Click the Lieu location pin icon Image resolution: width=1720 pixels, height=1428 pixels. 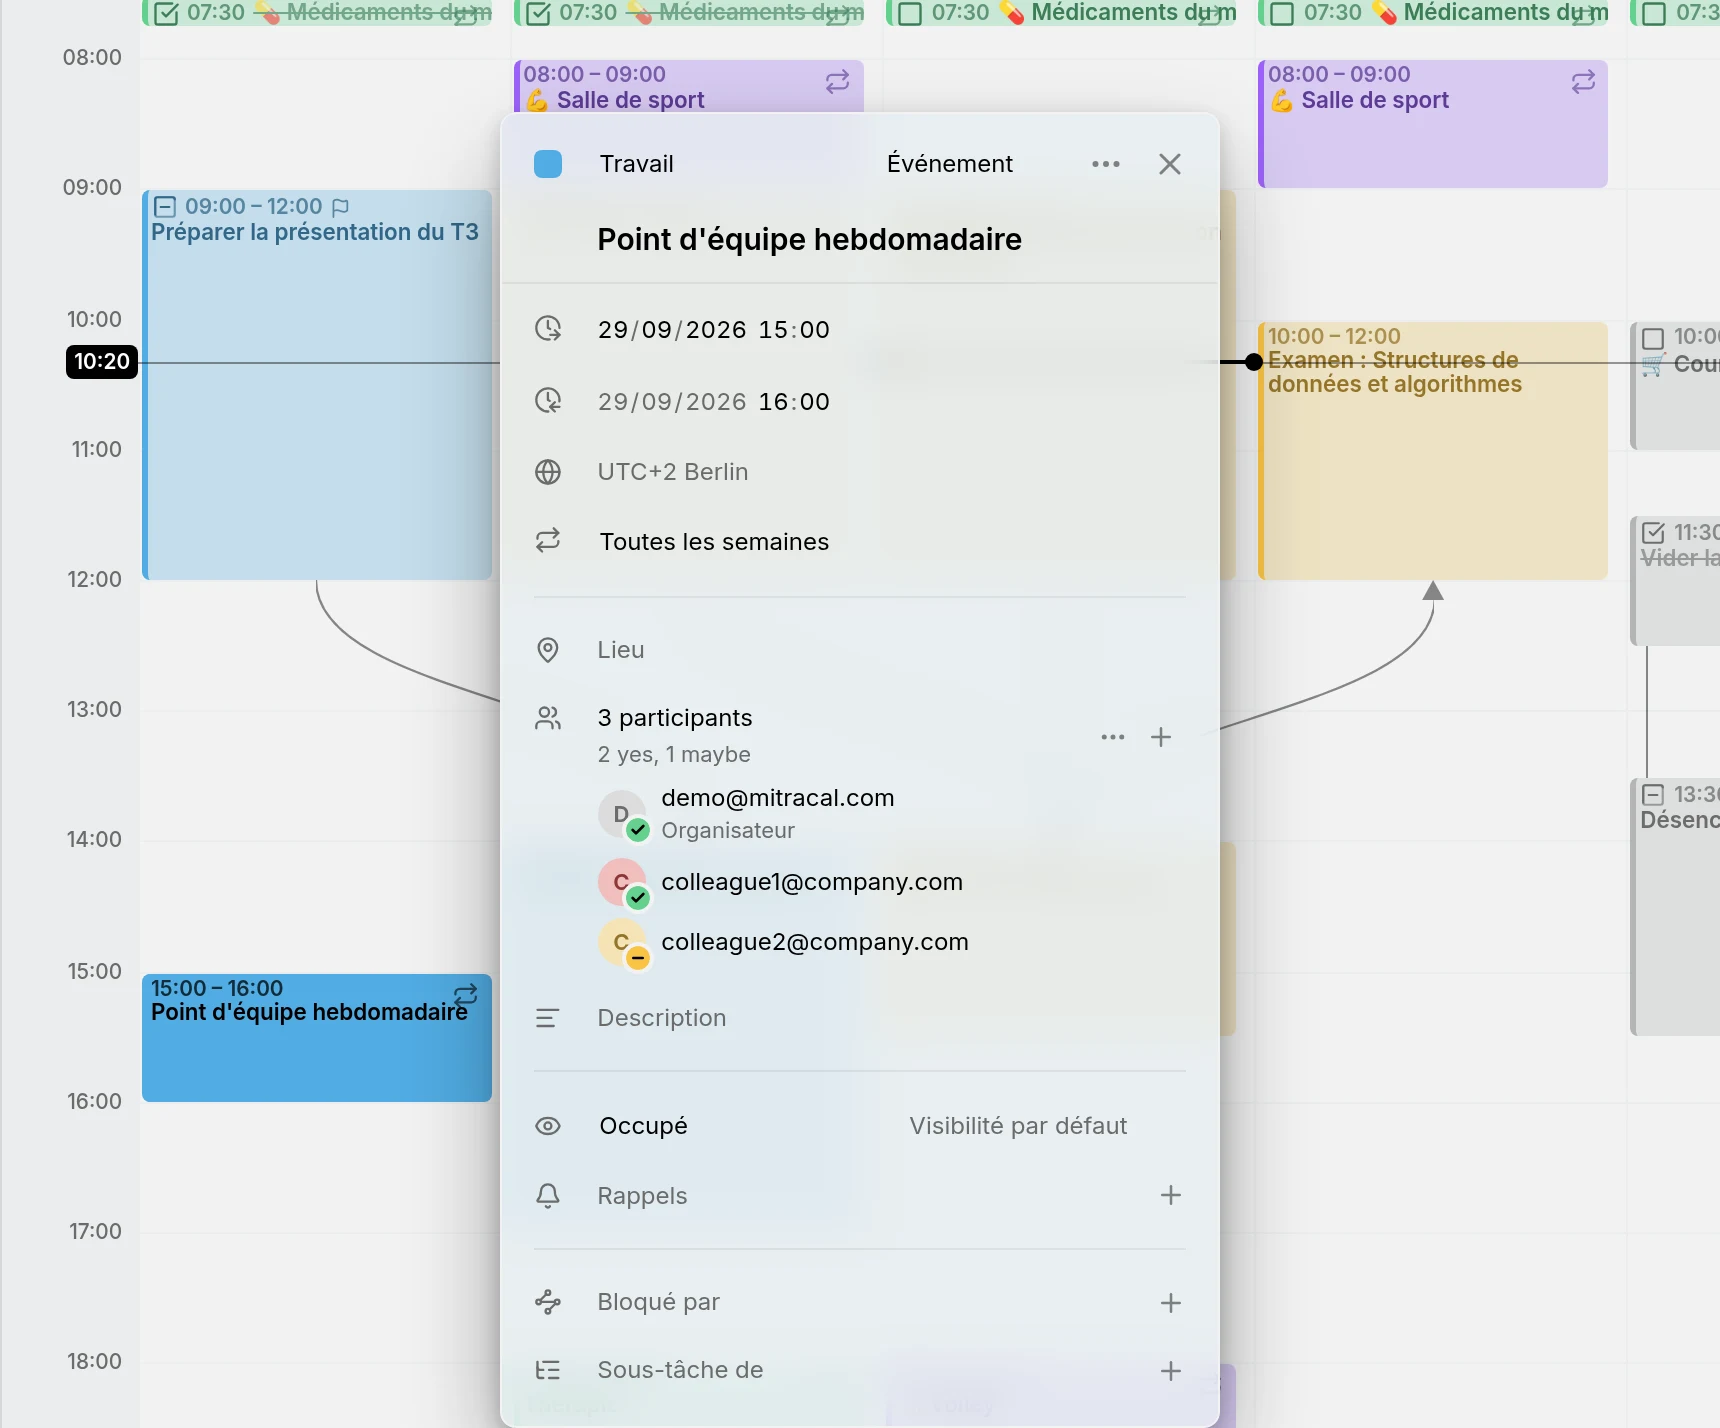pos(548,650)
